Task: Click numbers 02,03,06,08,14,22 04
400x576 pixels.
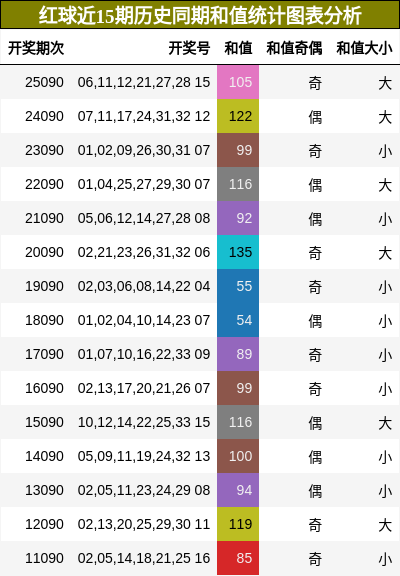Action: coord(144,286)
